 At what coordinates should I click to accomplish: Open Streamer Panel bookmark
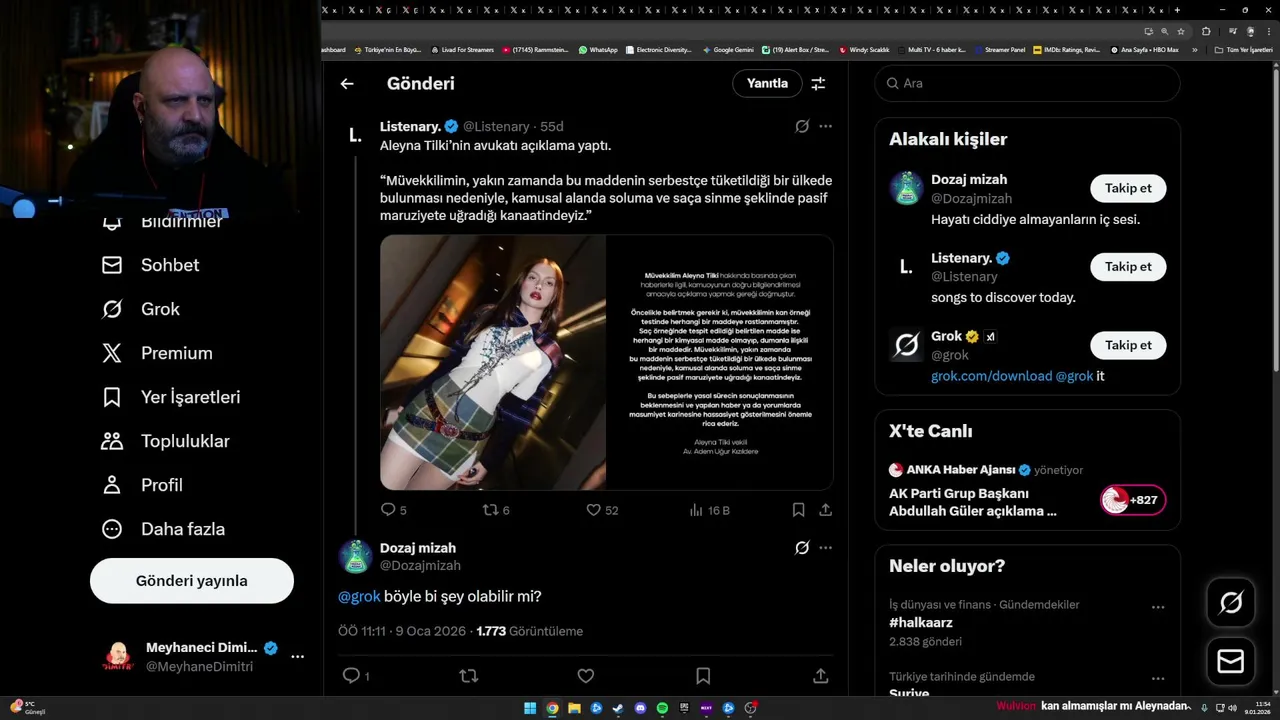click(x=999, y=49)
